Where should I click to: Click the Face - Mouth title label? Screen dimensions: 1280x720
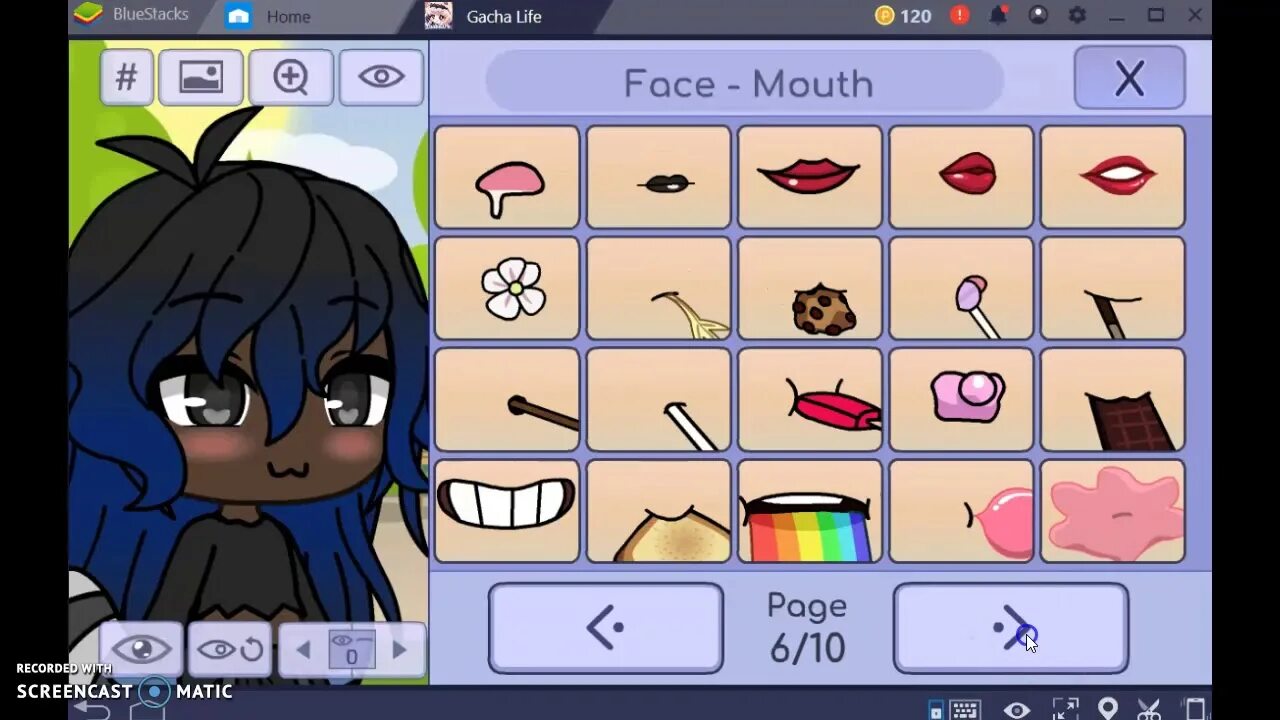click(x=748, y=83)
